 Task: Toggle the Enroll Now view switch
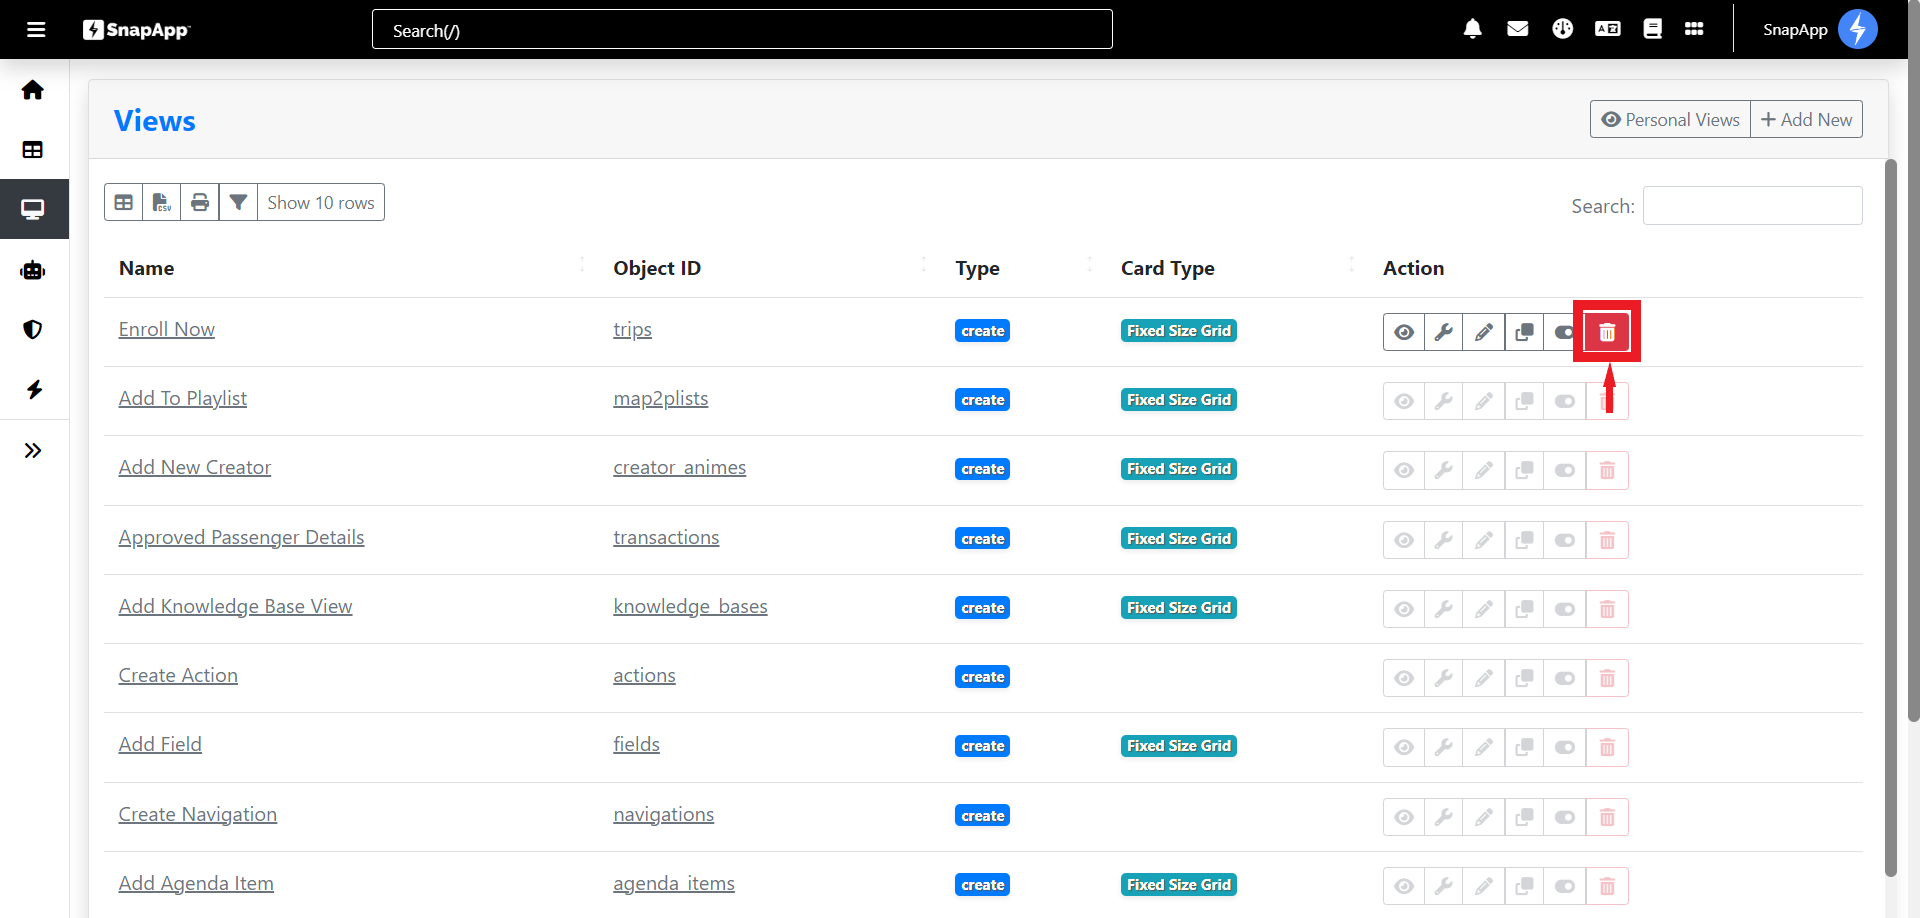(x=1564, y=332)
